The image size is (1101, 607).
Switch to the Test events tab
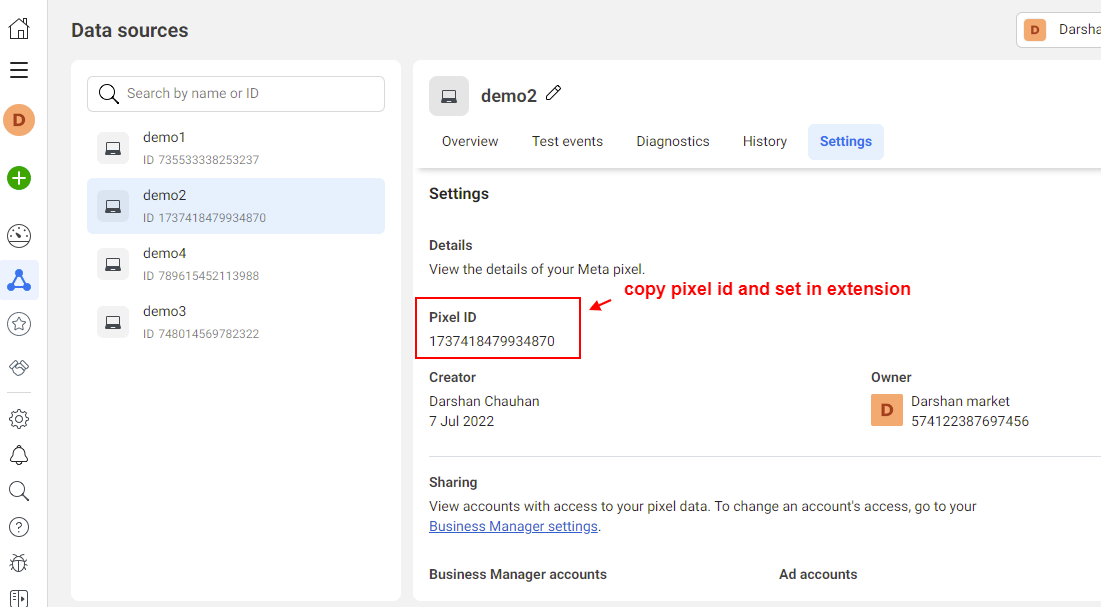tap(567, 141)
